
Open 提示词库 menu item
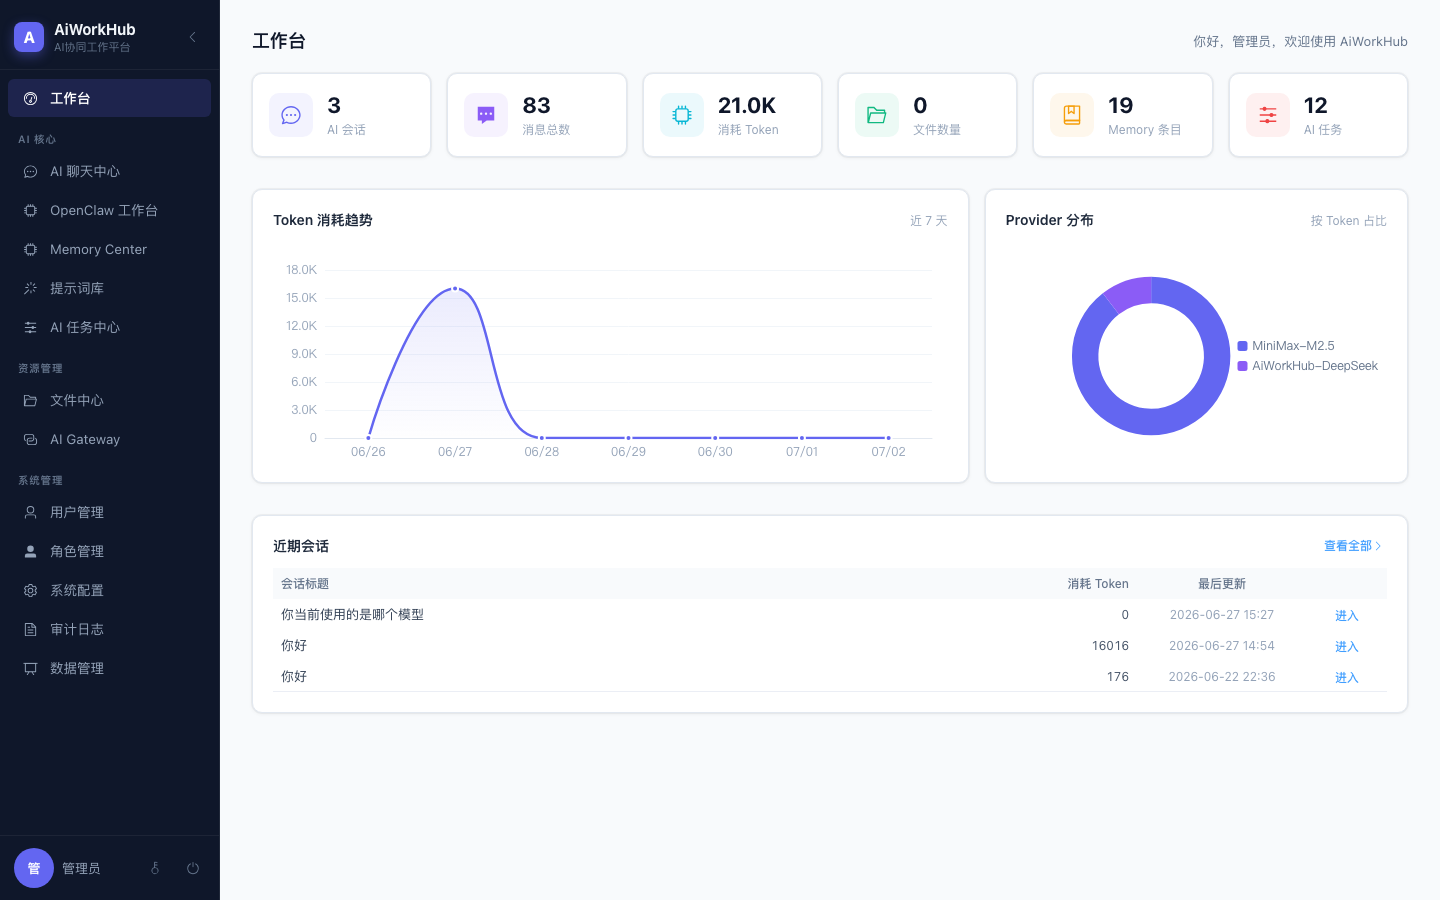coord(109,288)
